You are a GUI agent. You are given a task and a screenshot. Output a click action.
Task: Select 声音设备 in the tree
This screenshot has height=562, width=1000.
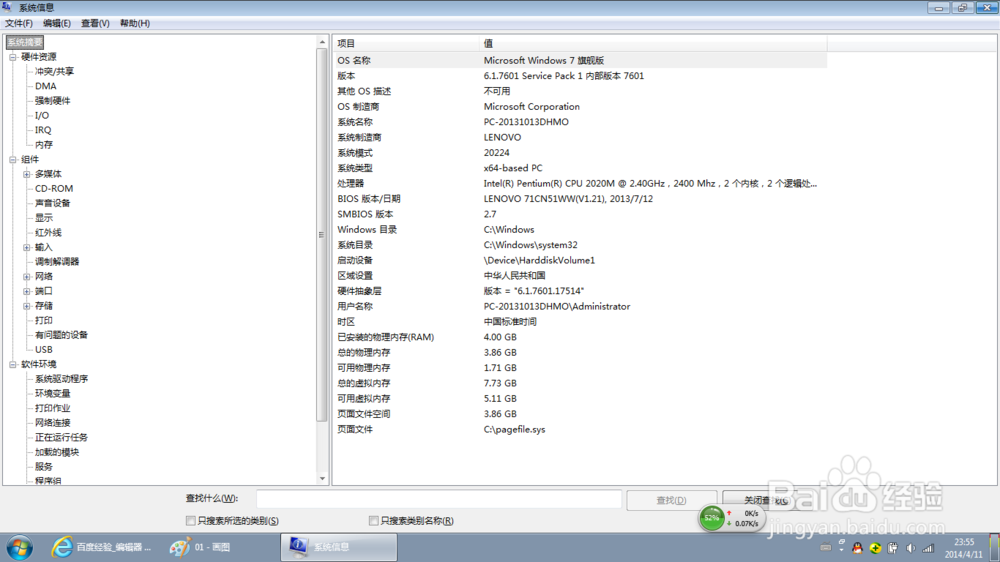[52, 203]
